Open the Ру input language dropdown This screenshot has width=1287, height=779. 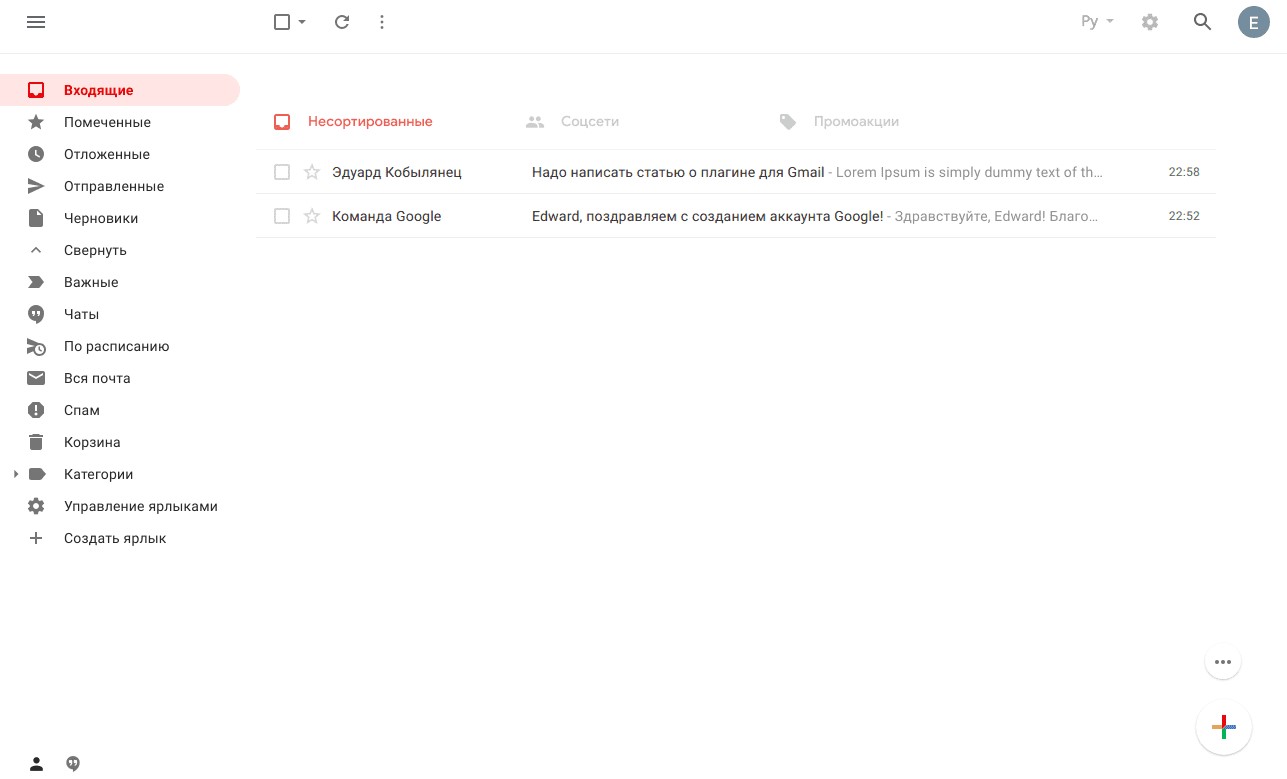point(1097,22)
